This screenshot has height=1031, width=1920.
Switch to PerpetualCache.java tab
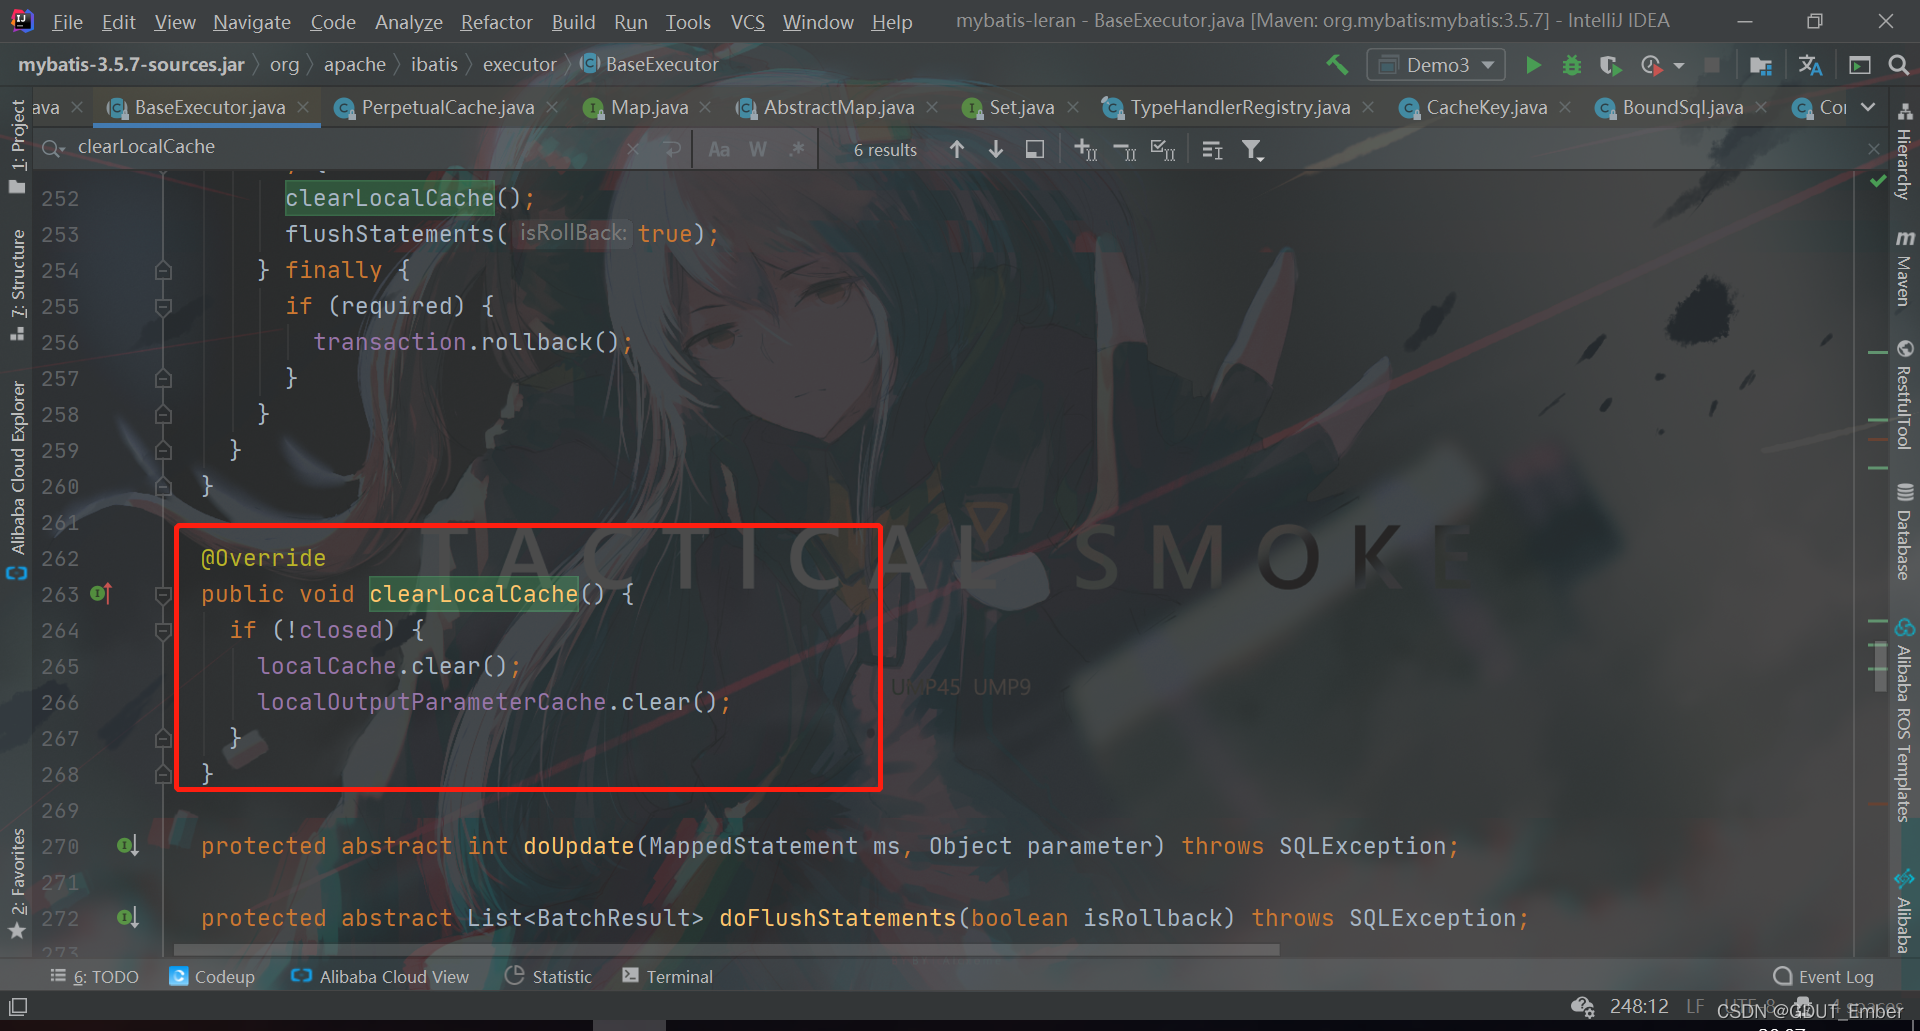[x=447, y=107]
